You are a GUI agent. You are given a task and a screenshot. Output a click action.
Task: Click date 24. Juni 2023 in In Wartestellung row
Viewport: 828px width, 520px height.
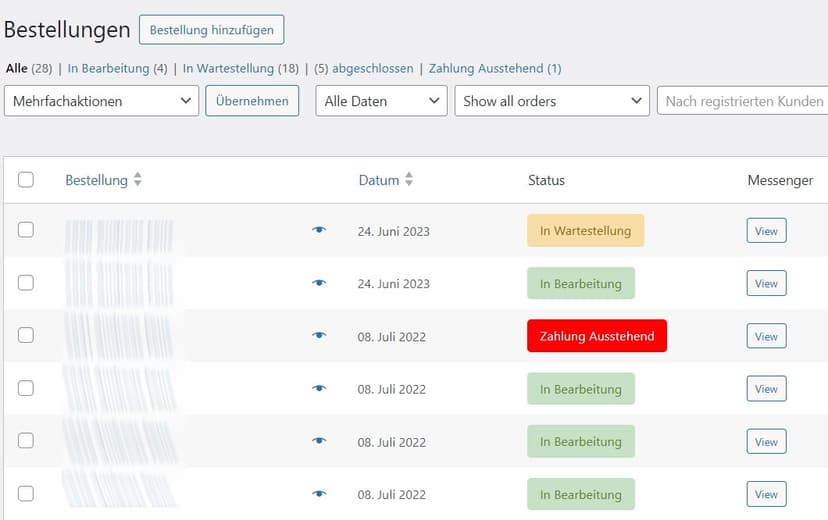393,231
